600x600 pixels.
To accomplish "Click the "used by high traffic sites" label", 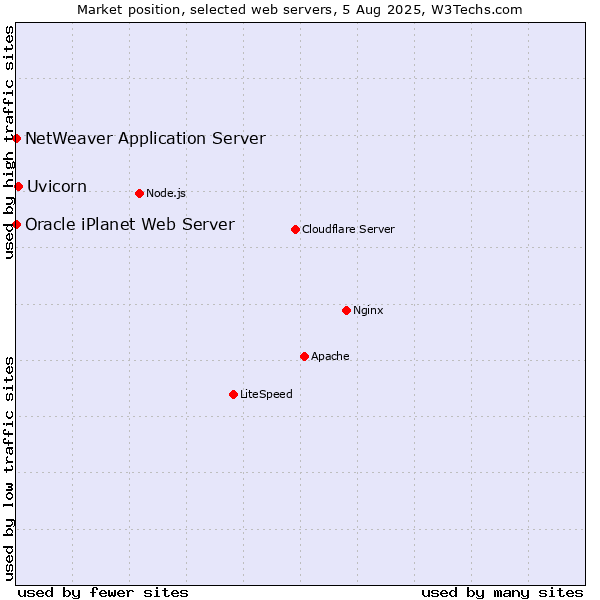I will coord(9,142).
